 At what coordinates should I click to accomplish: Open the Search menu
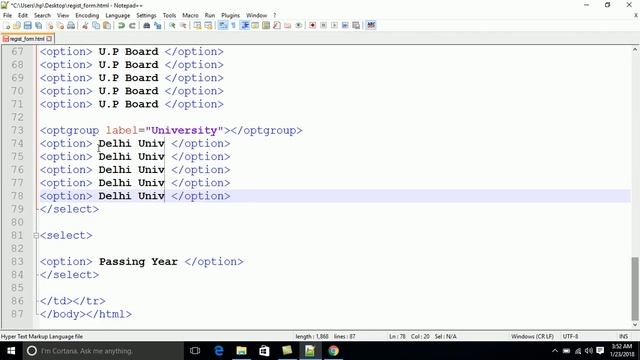click(42, 16)
